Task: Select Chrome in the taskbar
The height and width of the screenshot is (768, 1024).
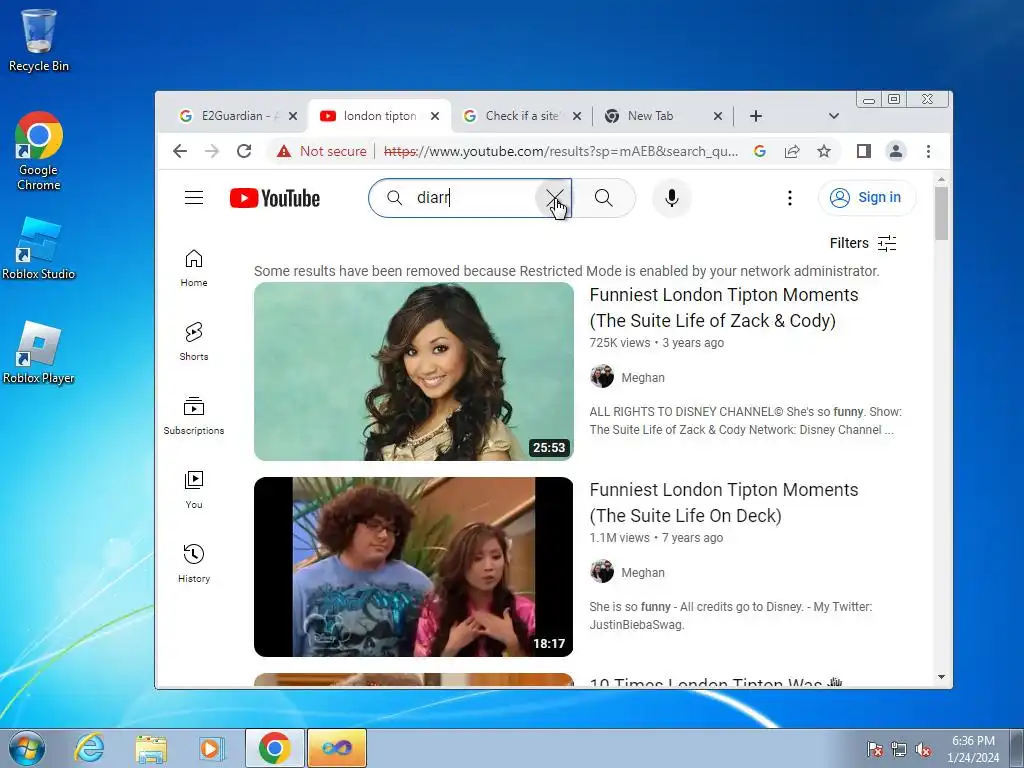Action: (x=274, y=748)
